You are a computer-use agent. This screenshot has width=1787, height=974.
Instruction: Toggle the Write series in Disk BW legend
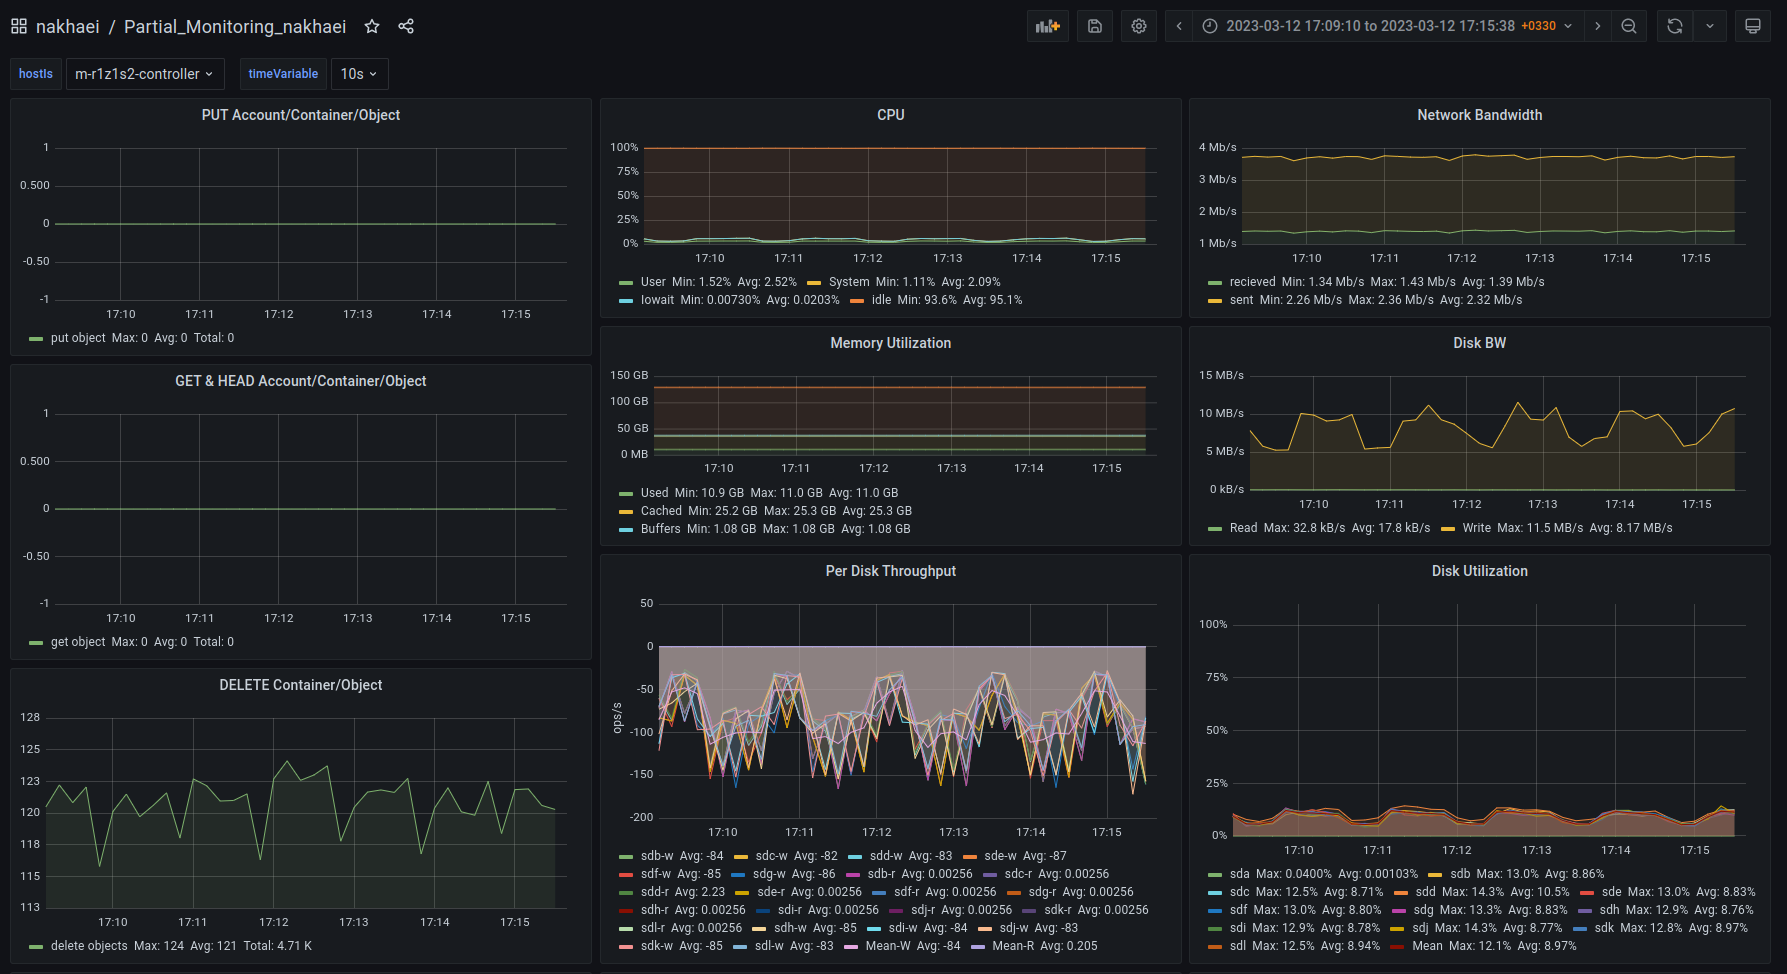click(x=1476, y=528)
